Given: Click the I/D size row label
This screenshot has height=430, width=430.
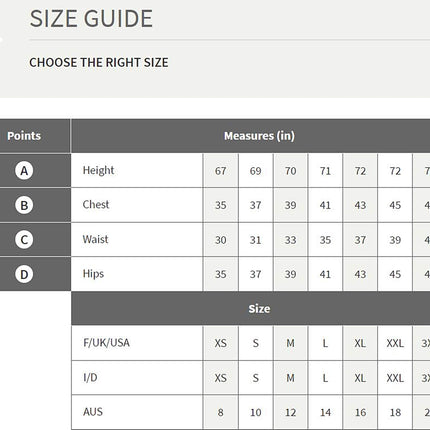Looking at the screenshot, I should pos(90,378).
